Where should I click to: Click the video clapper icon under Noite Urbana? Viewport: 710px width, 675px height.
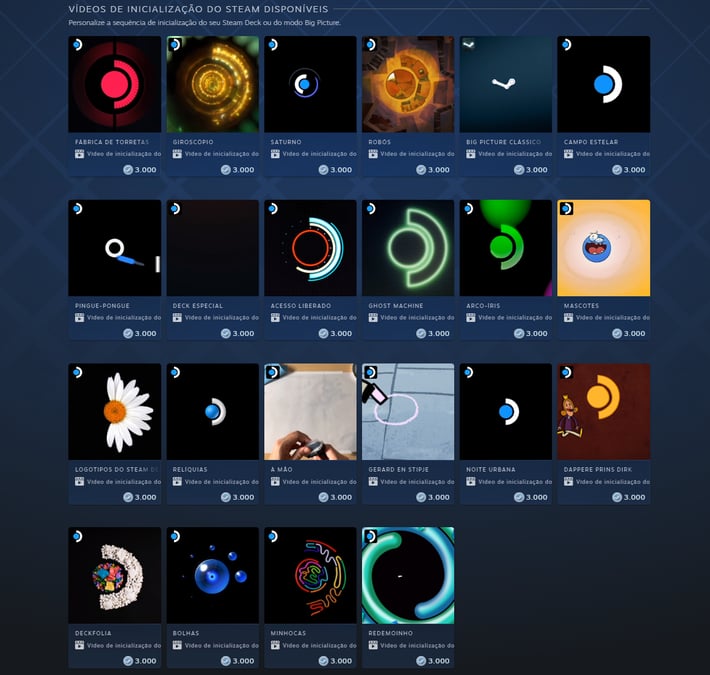click(x=470, y=482)
